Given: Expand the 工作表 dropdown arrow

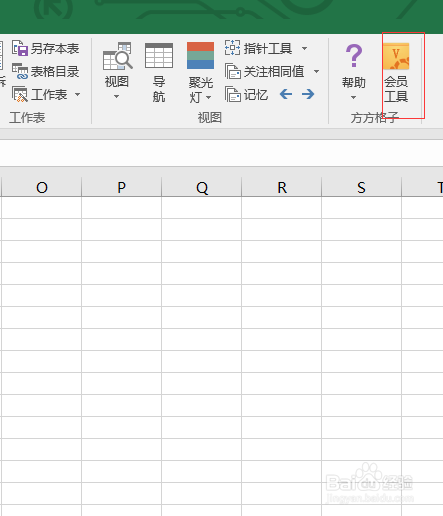Looking at the screenshot, I should point(77,95).
